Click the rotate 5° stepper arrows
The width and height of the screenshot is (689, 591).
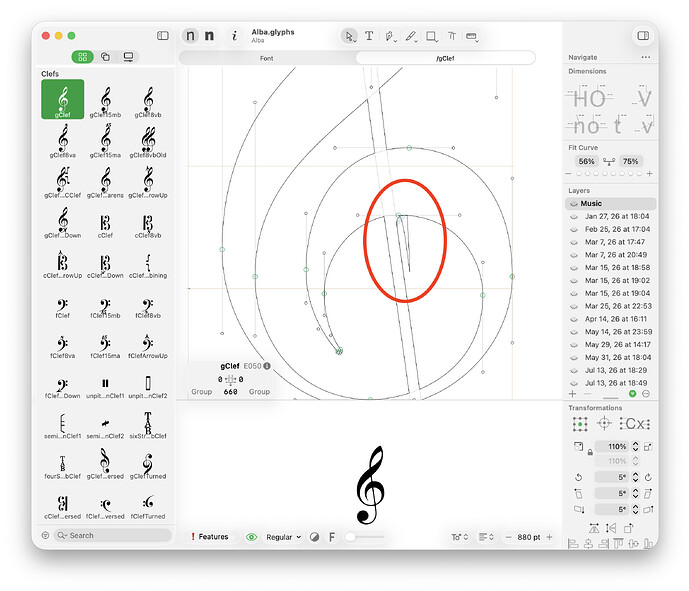pos(635,477)
